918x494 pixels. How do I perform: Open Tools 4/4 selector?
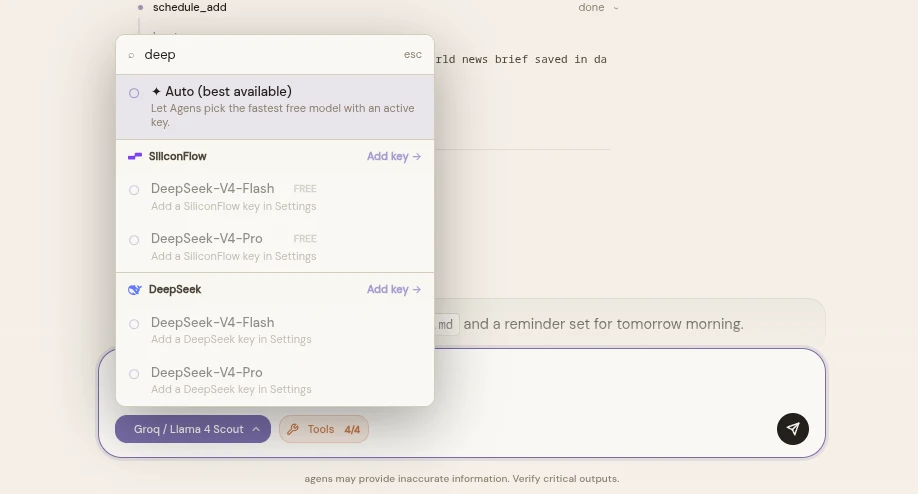(324, 429)
